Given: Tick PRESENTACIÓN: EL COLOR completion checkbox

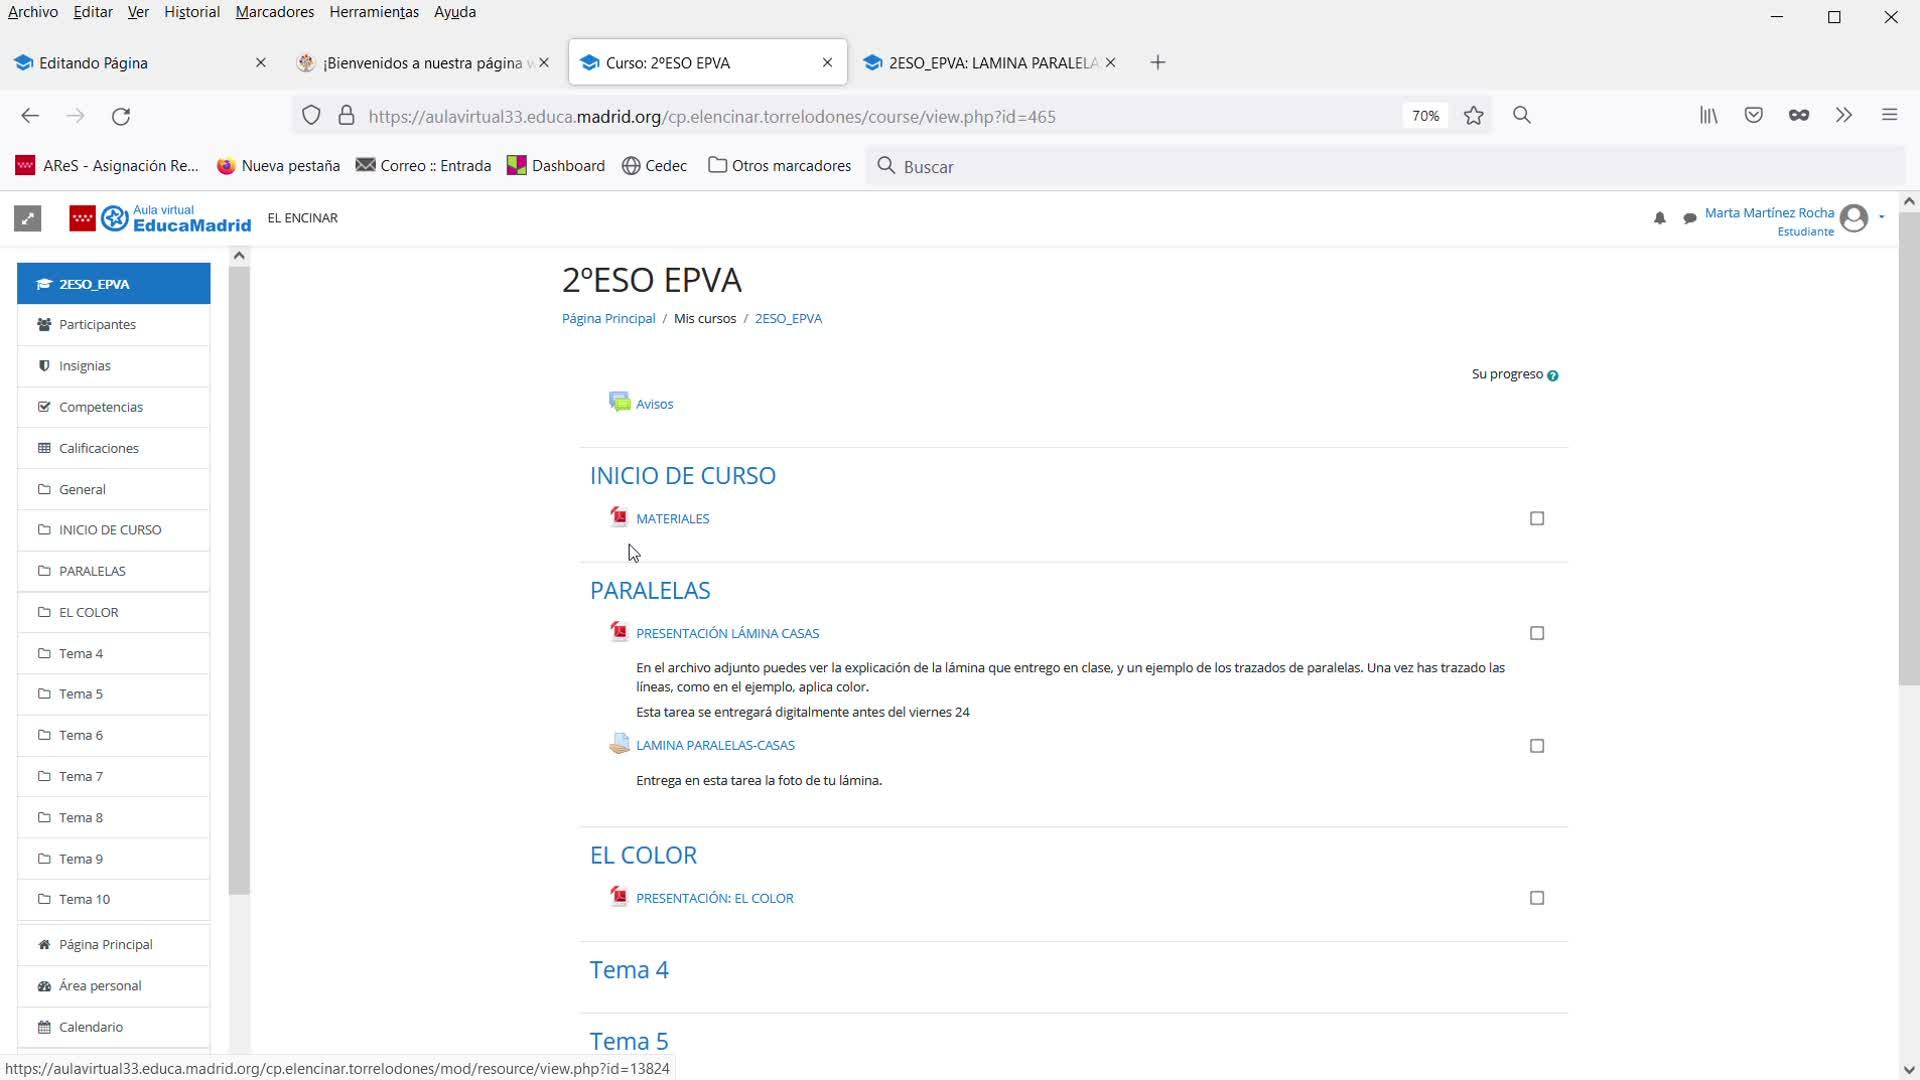Looking at the screenshot, I should click(x=1537, y=898).
